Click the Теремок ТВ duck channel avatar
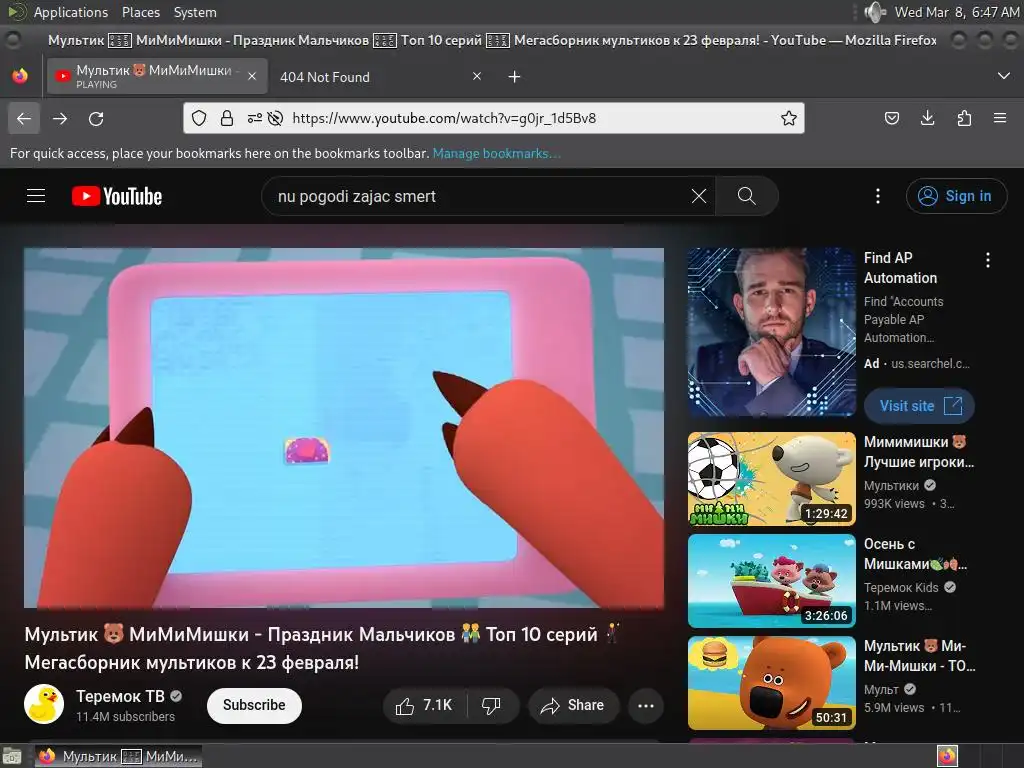1024x768 pixels. pyautogui.click(x=44, y=704)
